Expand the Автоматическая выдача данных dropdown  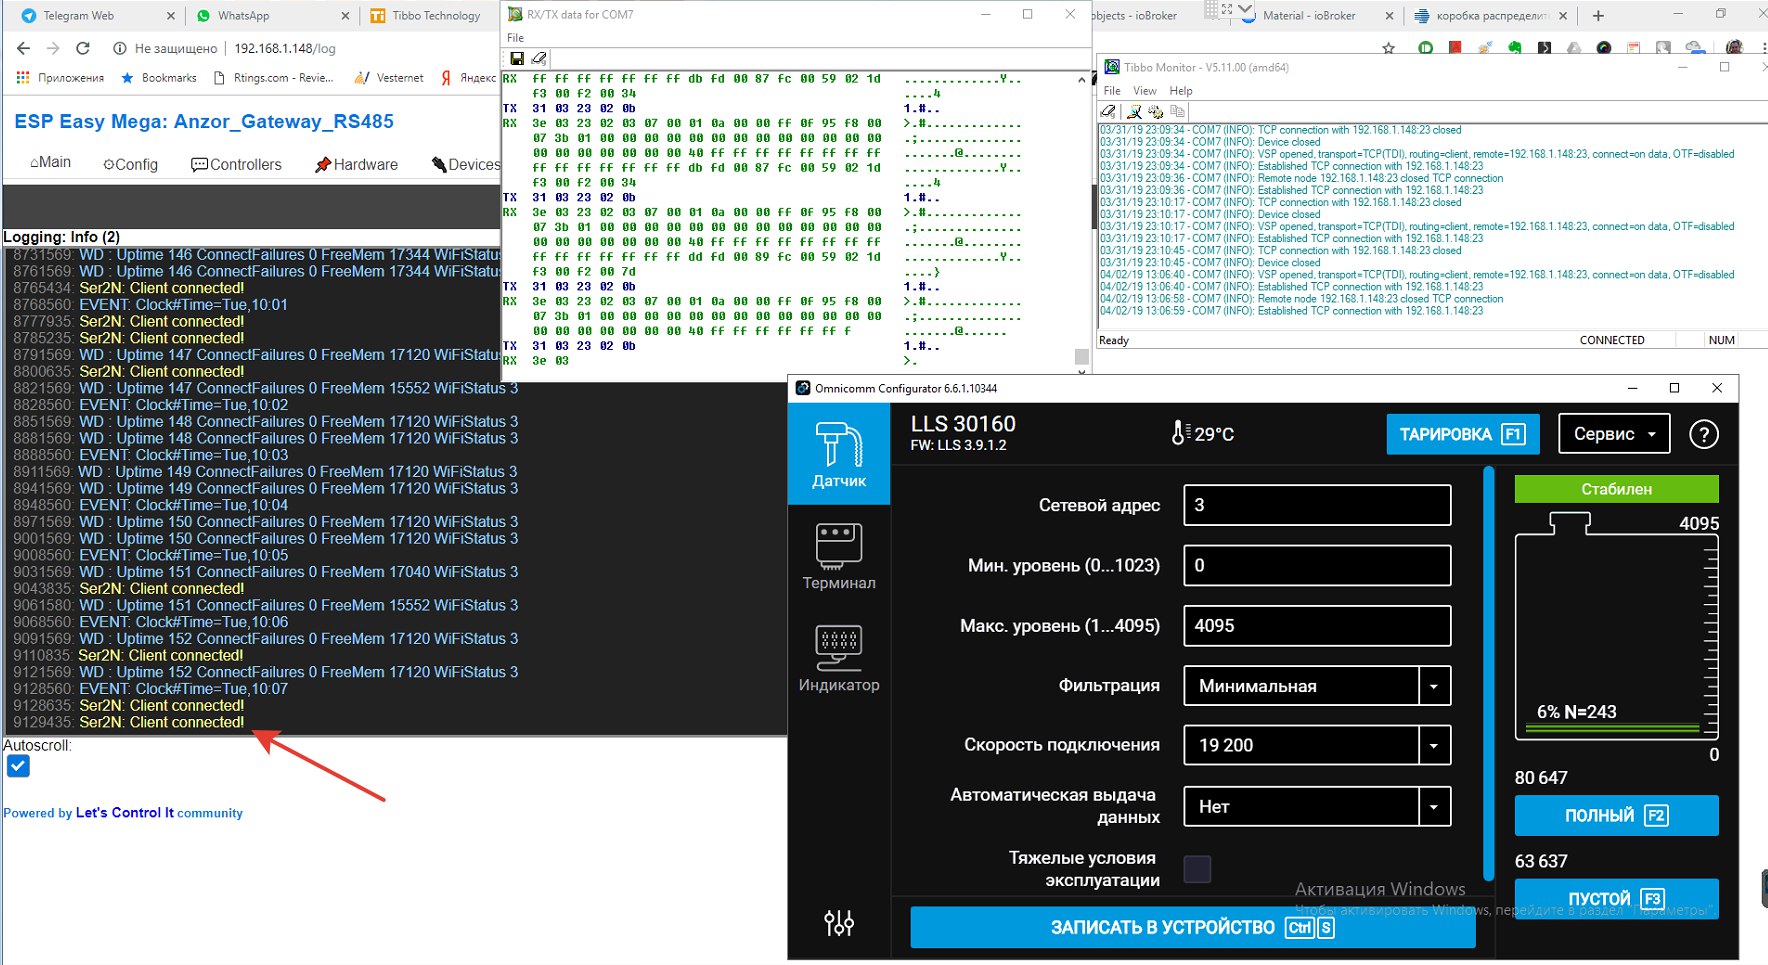(x=1434, y=806)
